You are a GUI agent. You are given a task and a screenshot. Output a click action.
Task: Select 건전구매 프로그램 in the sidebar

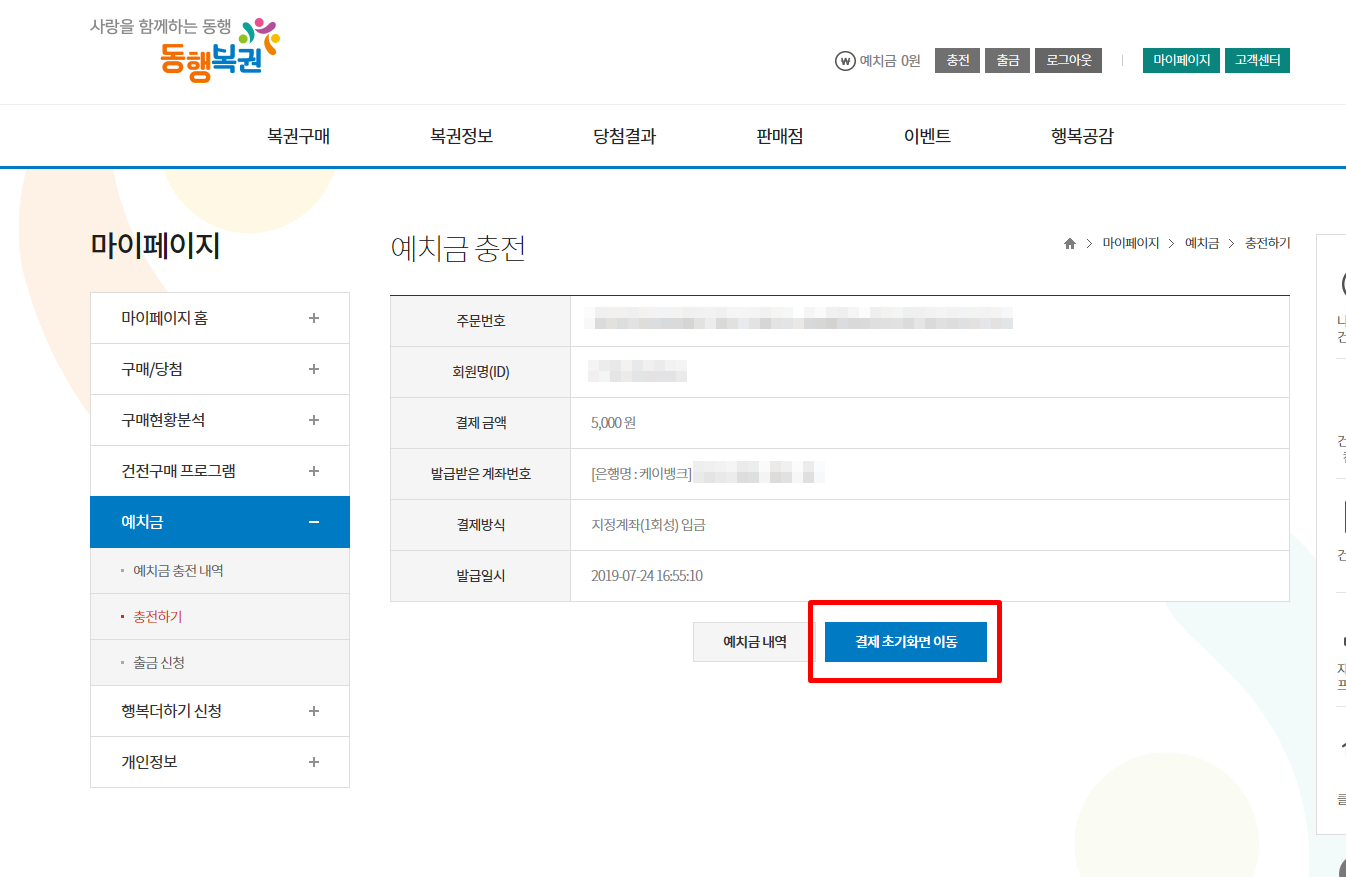coord(220,471)
